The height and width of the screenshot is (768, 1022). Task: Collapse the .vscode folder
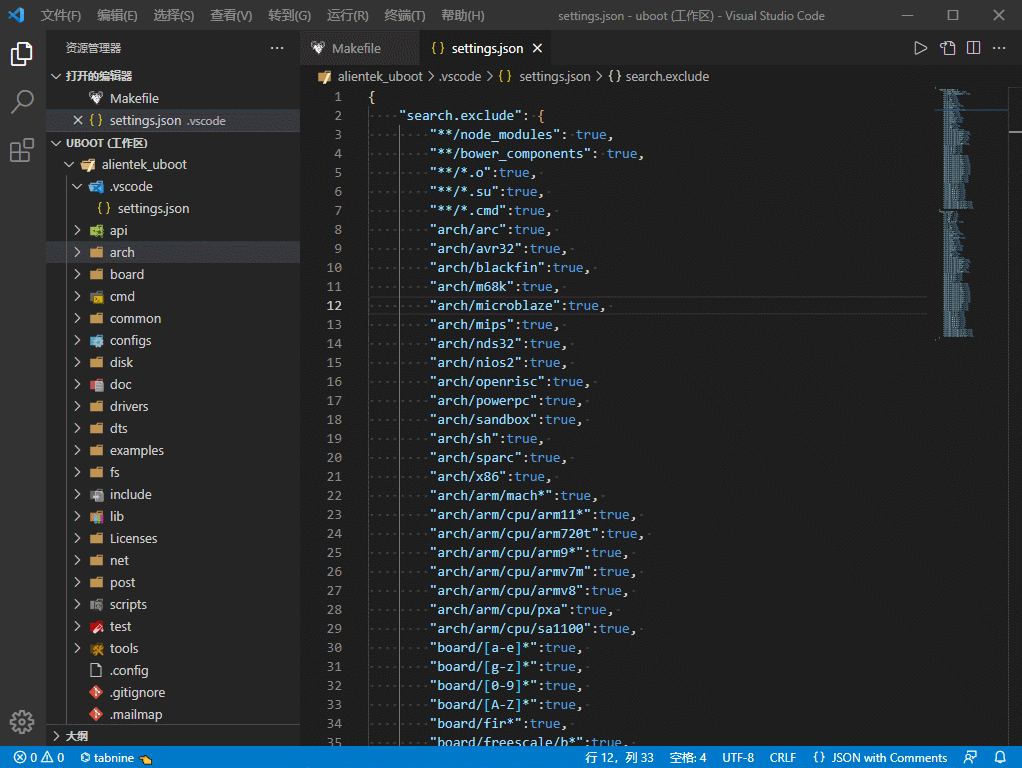77,186
